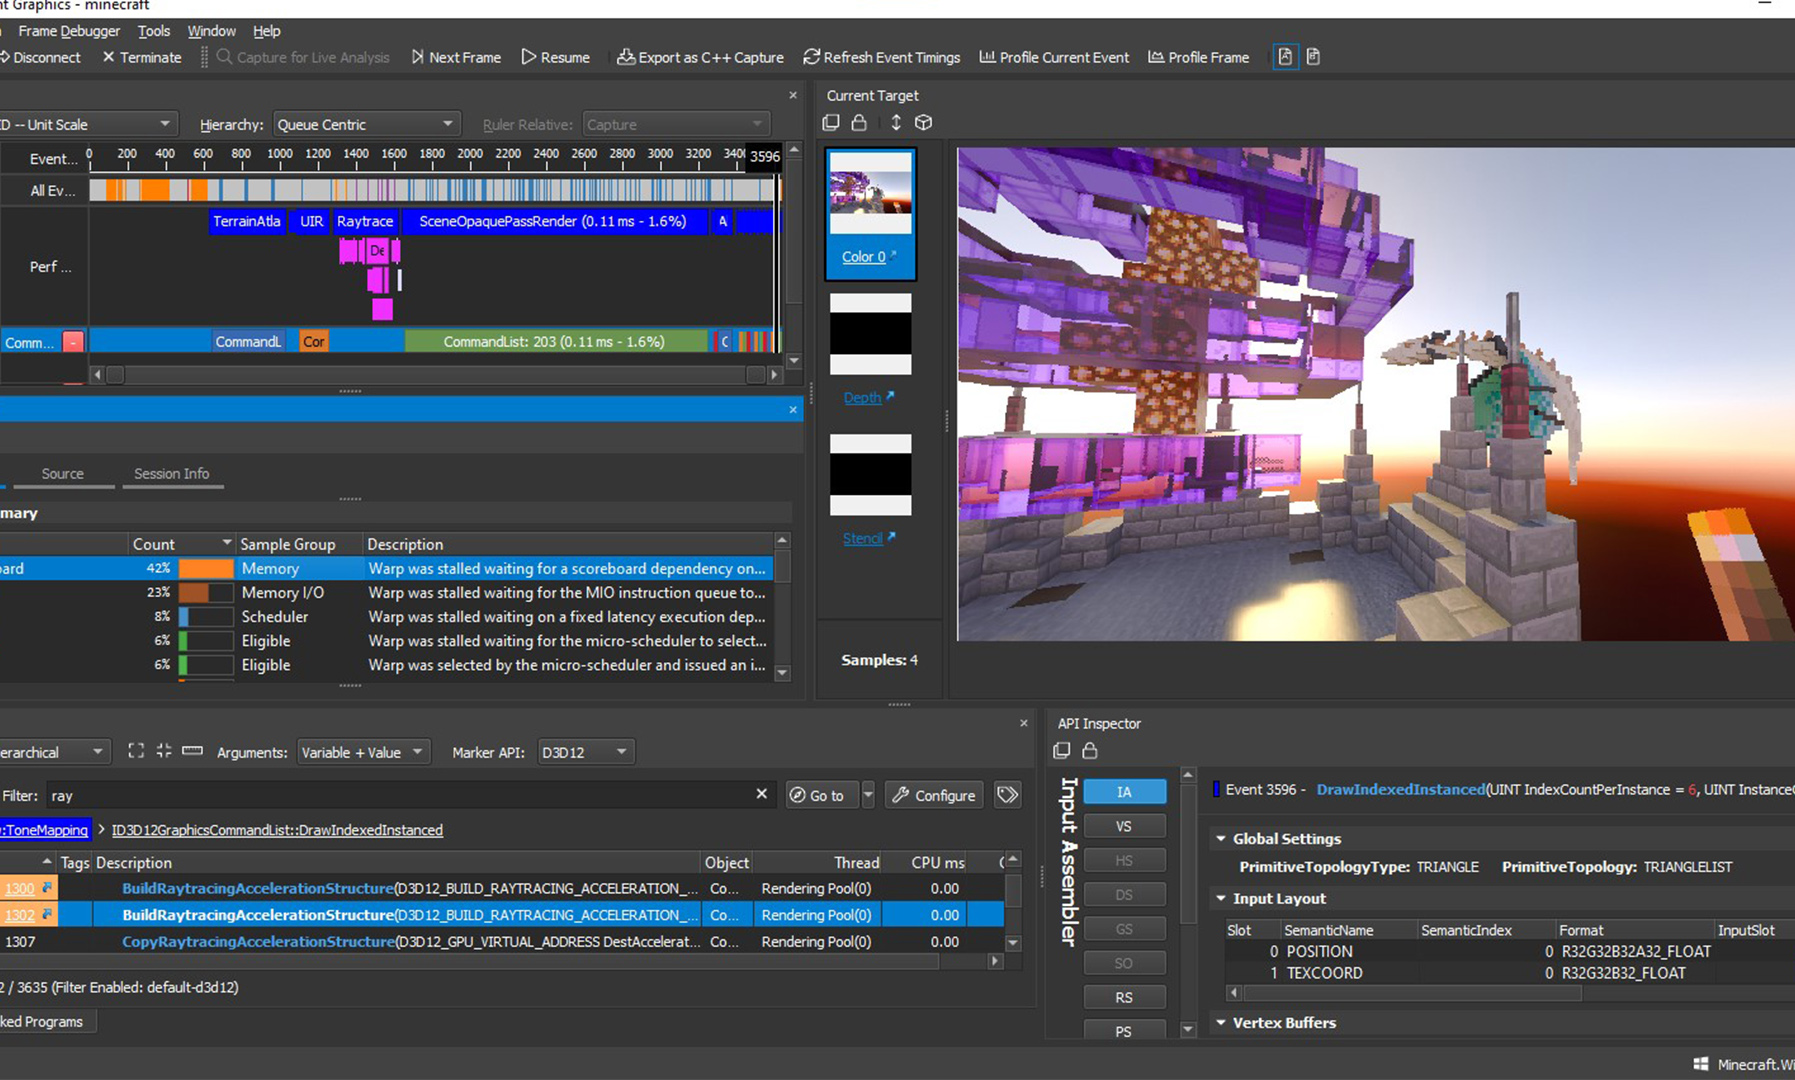This screenshot has width=1795, height=1080.
Task: Flip the Current Target image vertically
Action: pos(896,122)
